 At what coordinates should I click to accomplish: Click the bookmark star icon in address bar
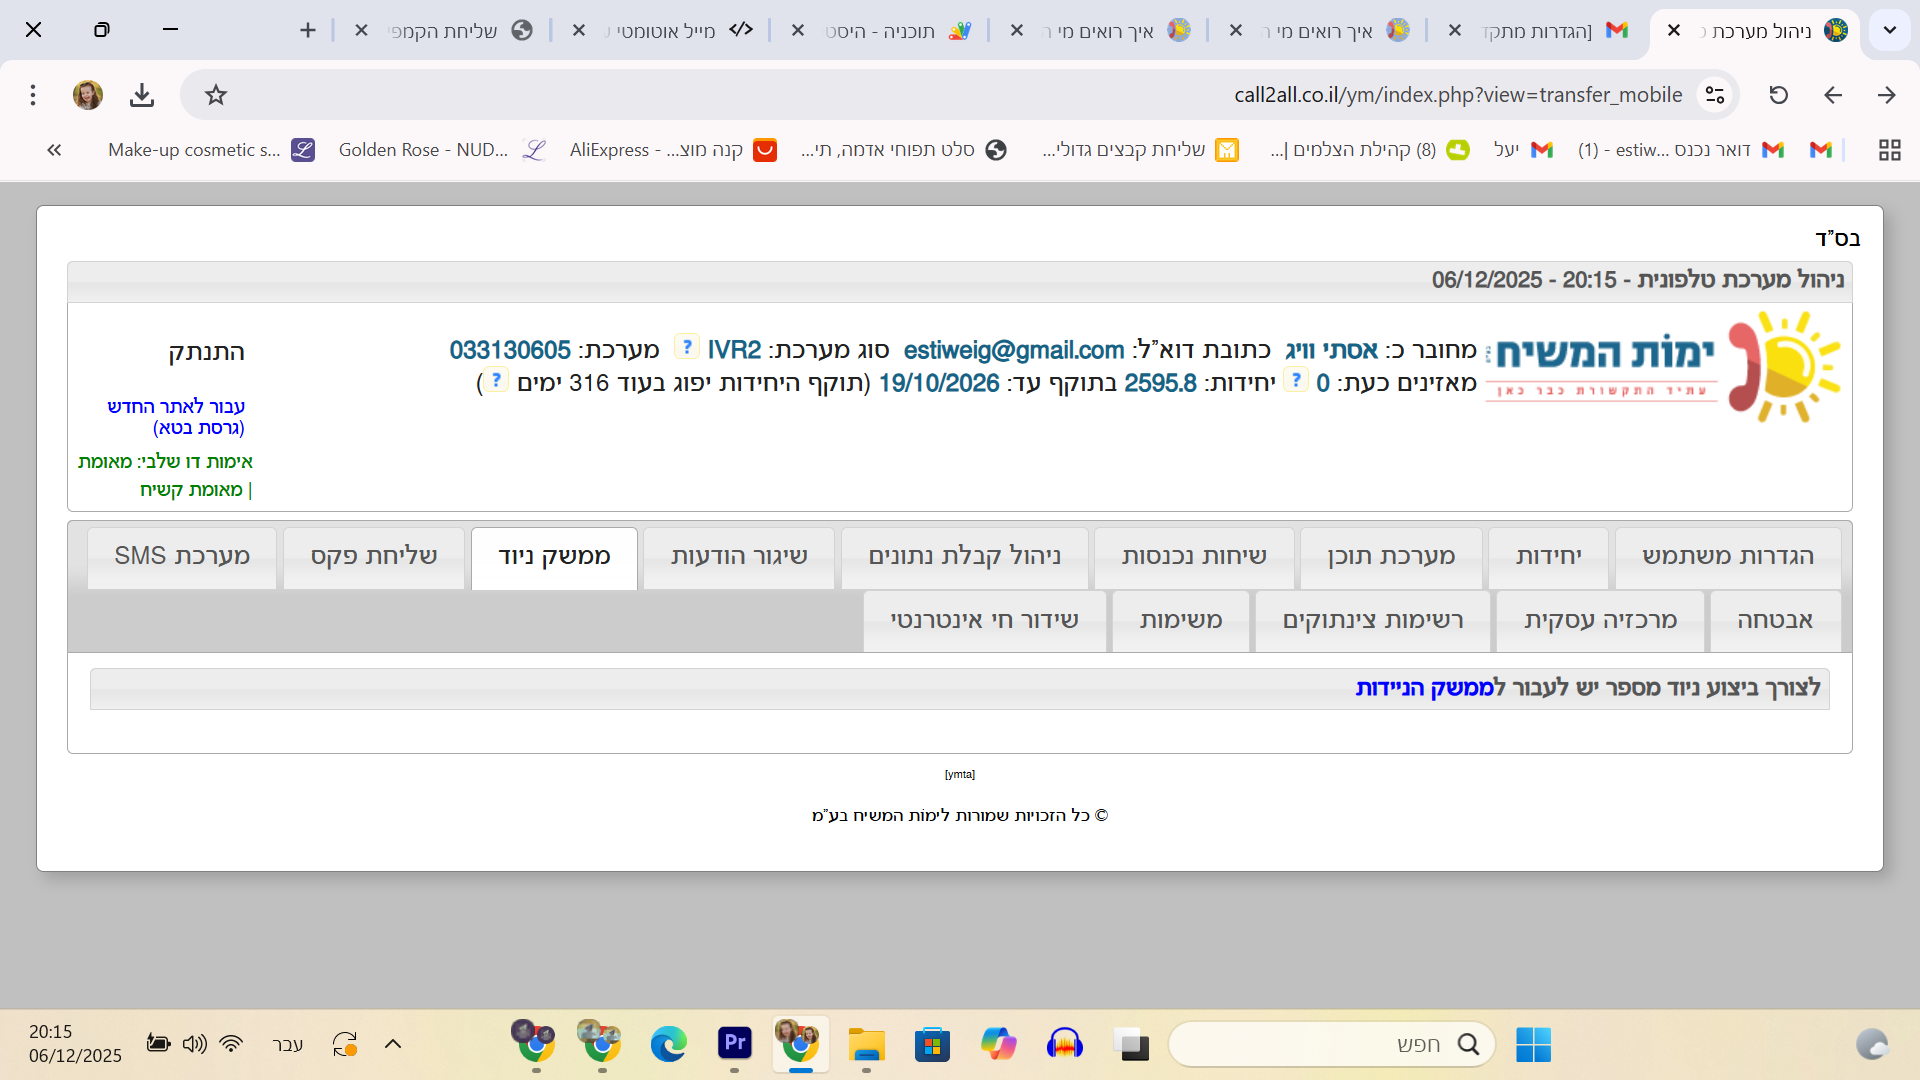216,95
